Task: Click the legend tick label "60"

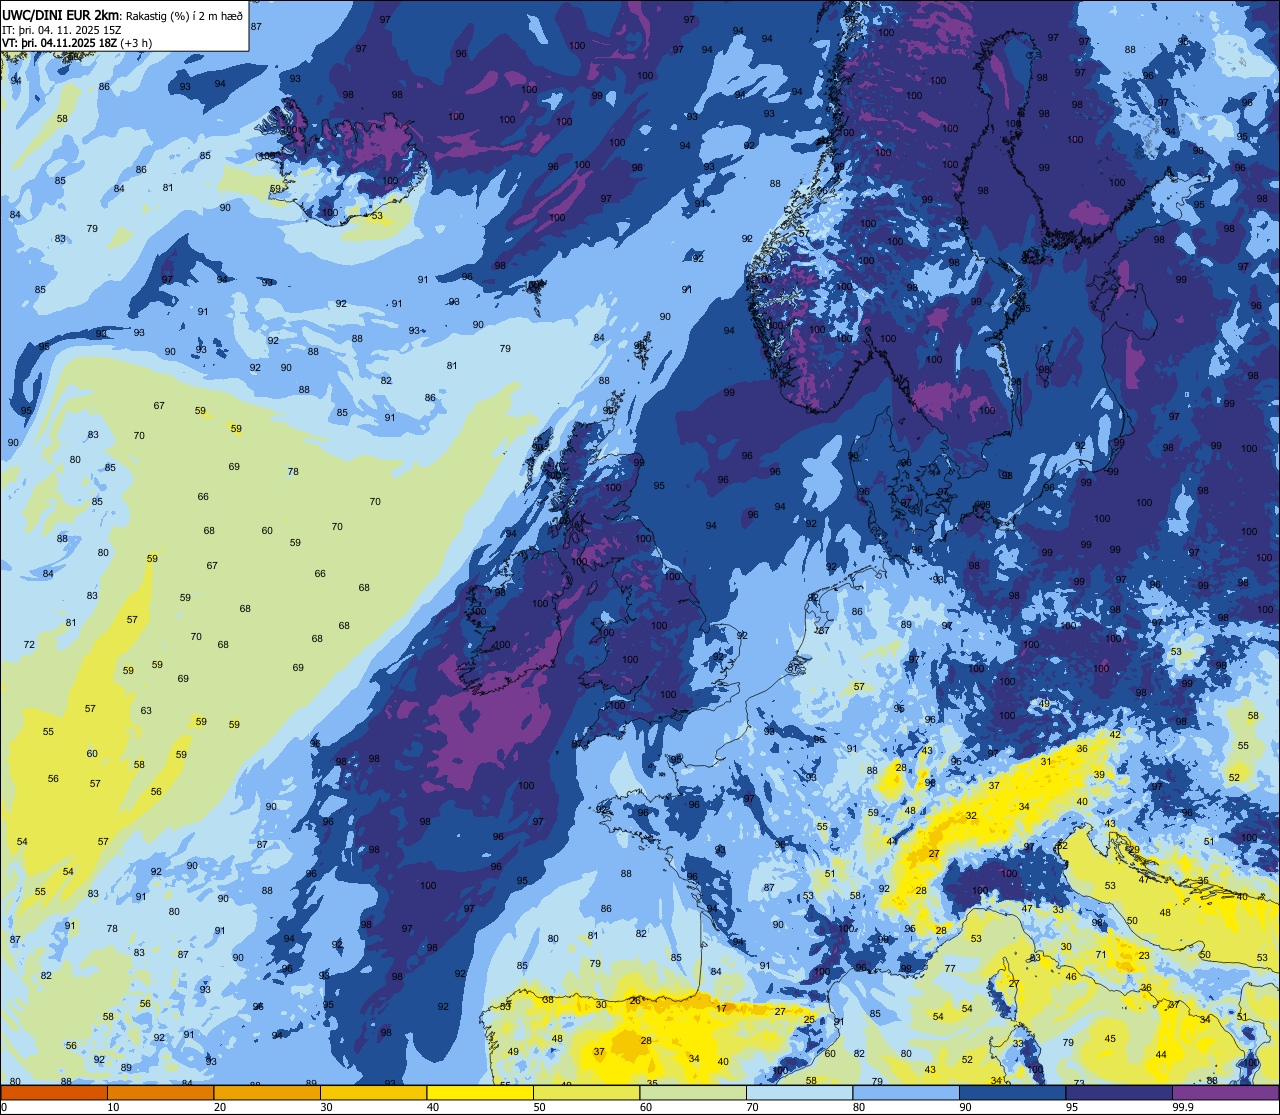Action: click(x=646, y=1107)
